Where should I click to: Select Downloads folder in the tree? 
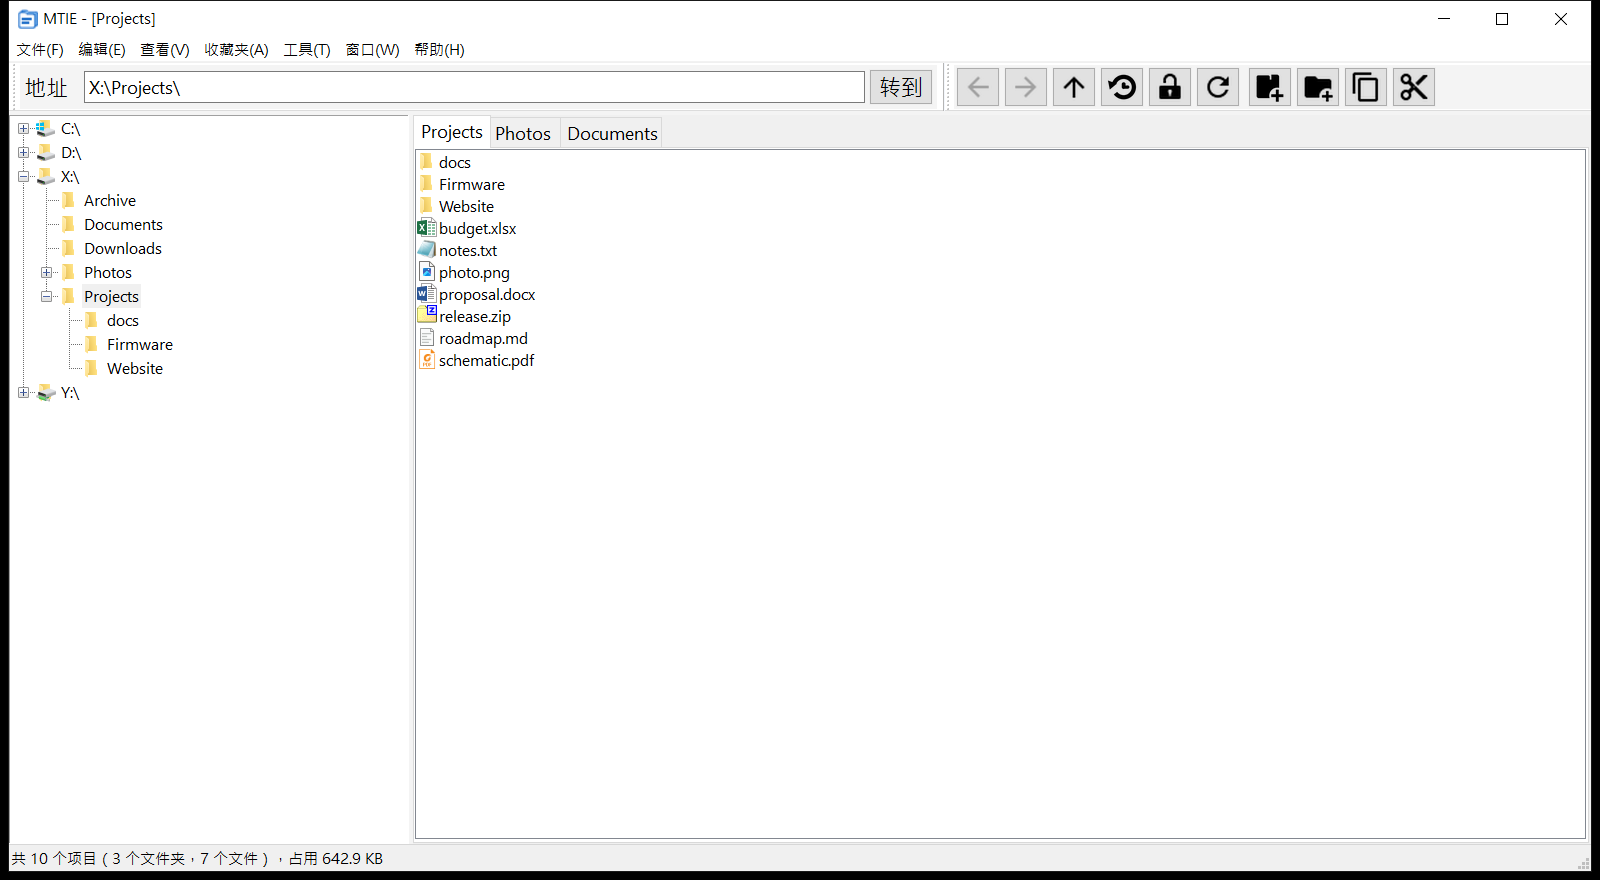123,249
